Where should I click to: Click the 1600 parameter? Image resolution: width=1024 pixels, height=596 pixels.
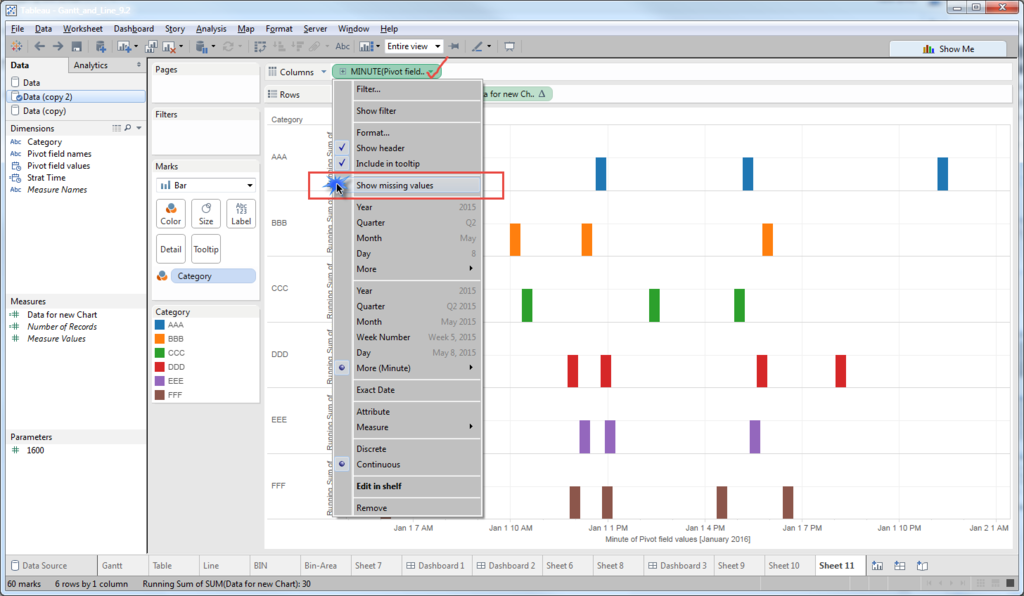pos(35,450)
